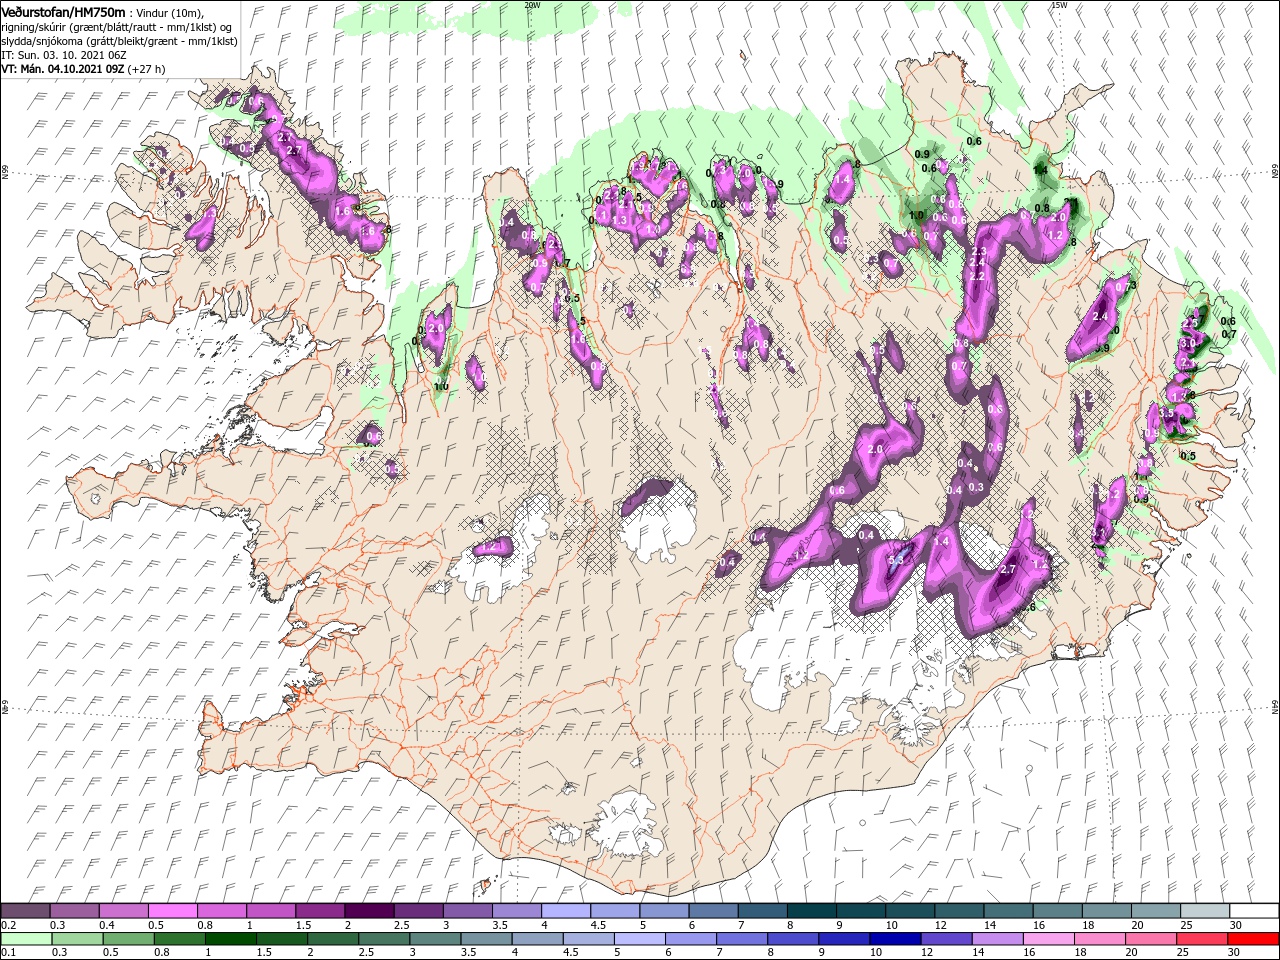1280x960 pixels.
Task: Pick the bright pink 0.5 snow legend swatch
Action: click(172, 911)
